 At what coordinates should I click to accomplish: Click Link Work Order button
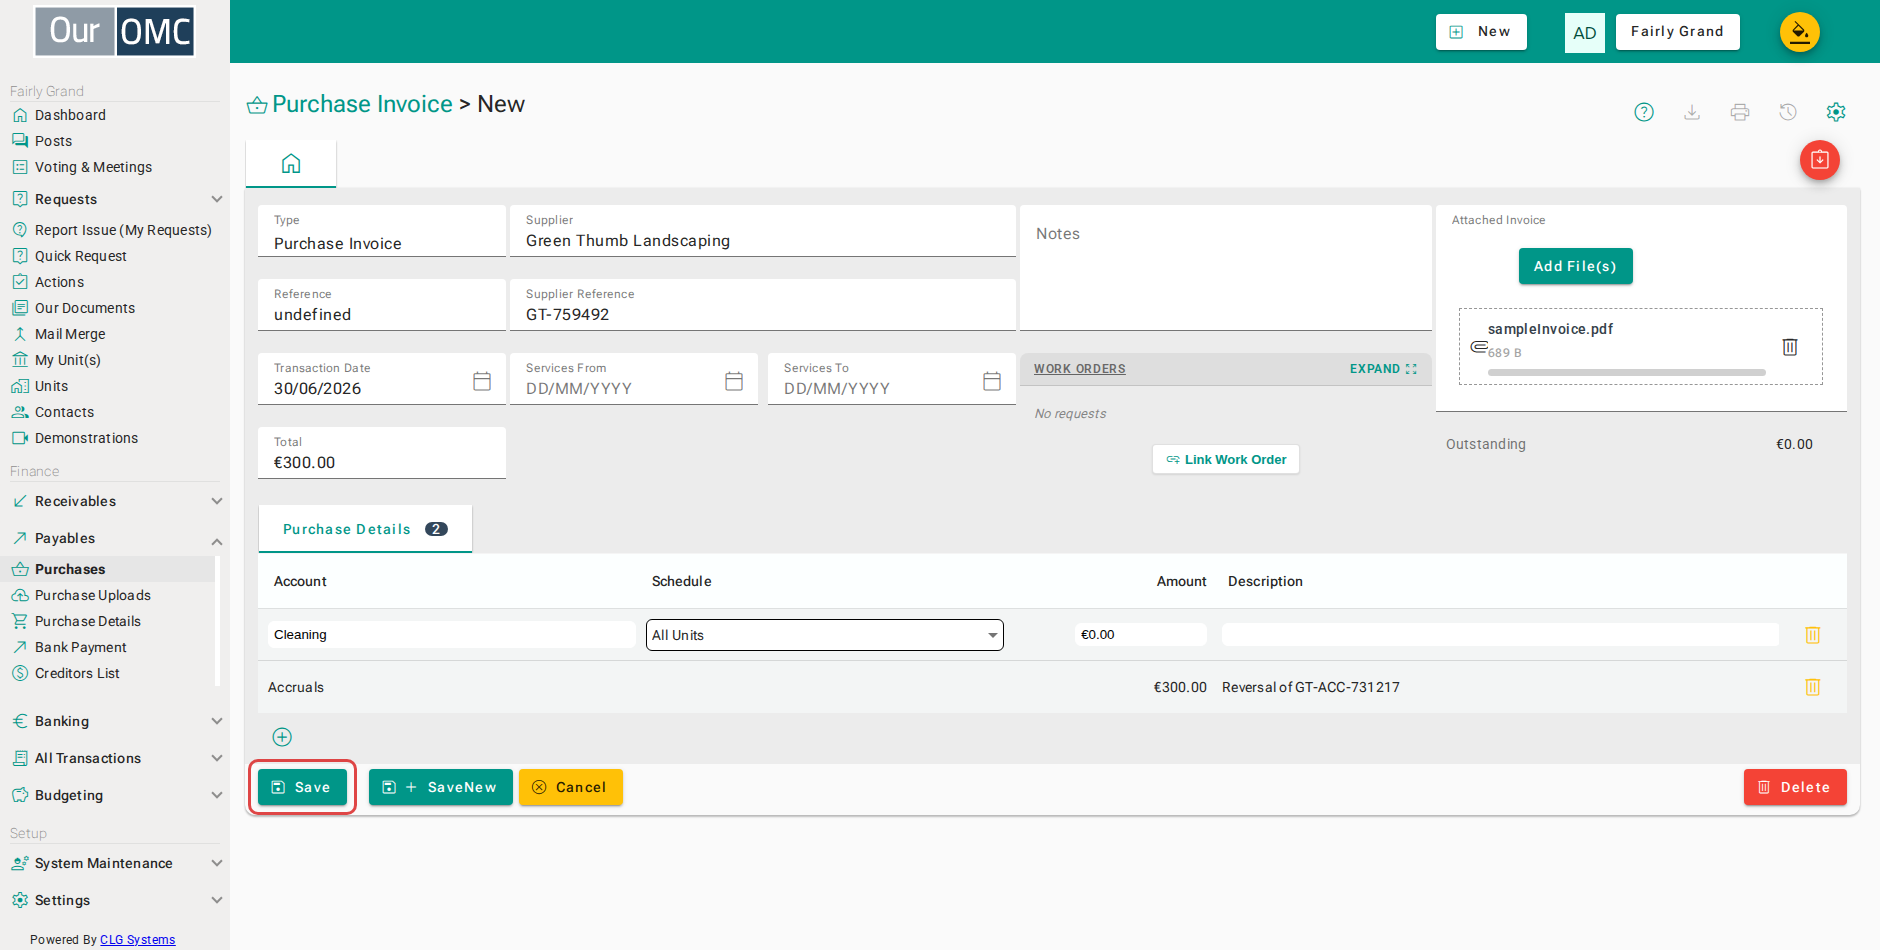pos(1226,459)
